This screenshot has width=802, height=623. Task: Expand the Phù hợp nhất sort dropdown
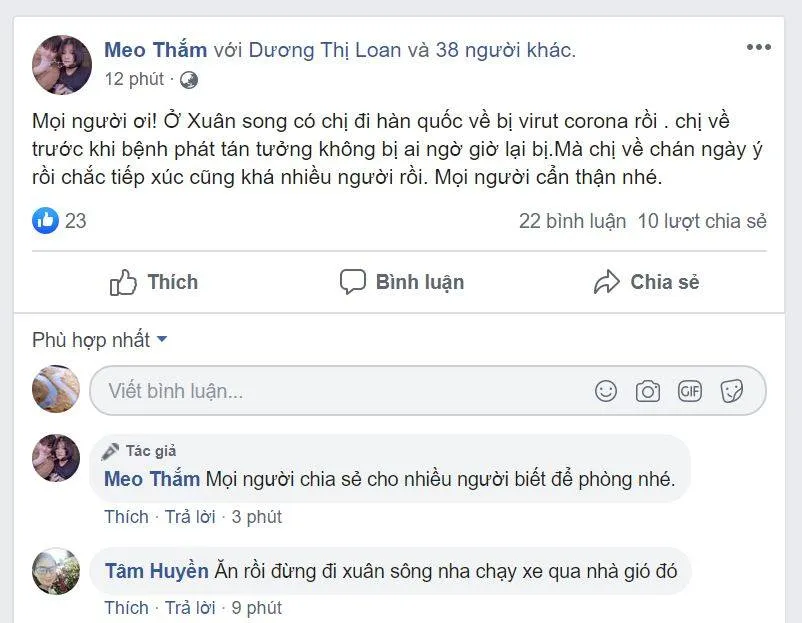(100, 340)
